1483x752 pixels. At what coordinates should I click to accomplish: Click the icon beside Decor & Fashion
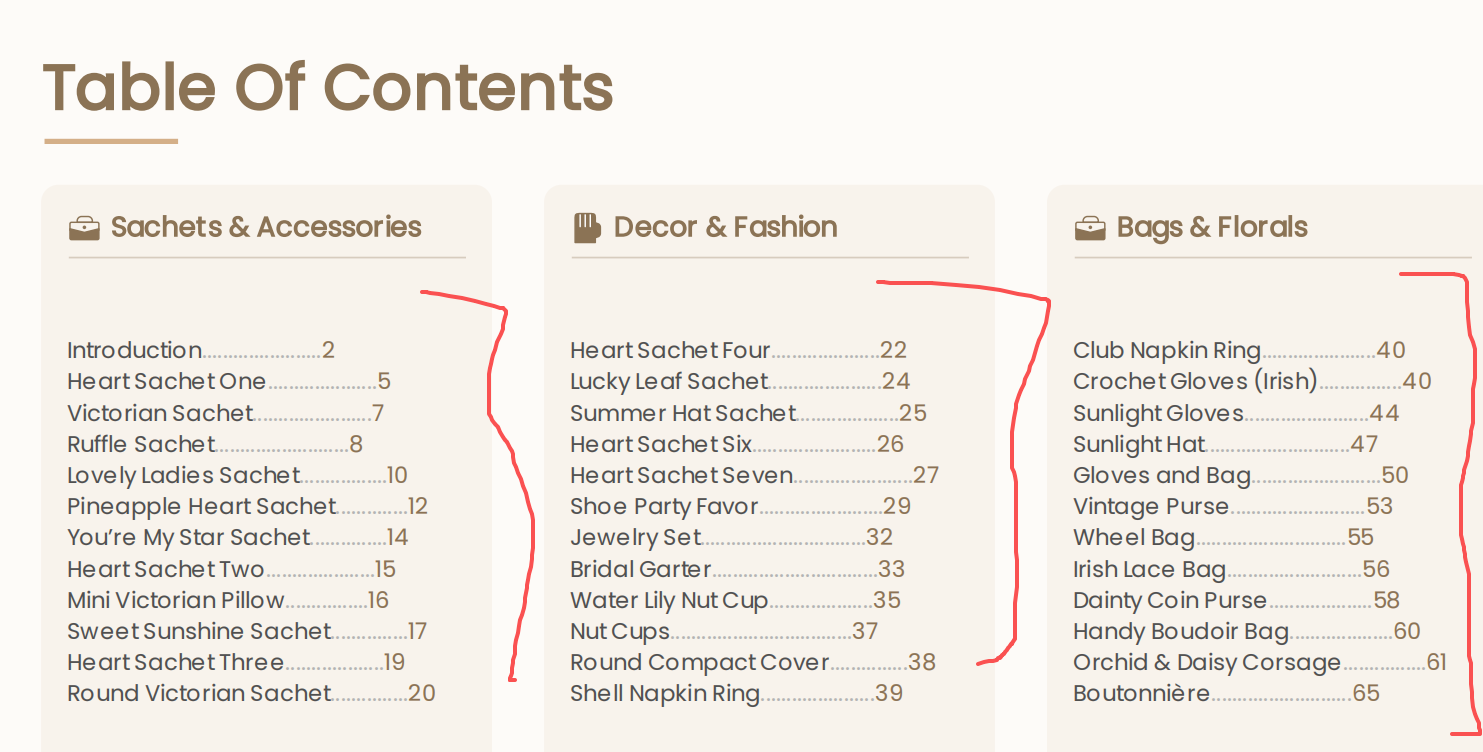pyautogui.click(x=587, y=228)
